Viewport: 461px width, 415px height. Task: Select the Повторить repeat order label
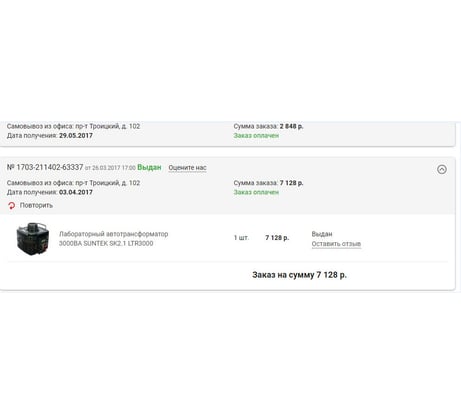pos(36,205)
